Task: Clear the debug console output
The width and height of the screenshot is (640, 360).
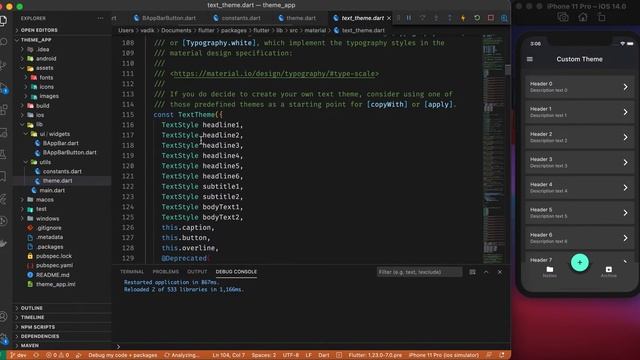Action: click(472, 272)
